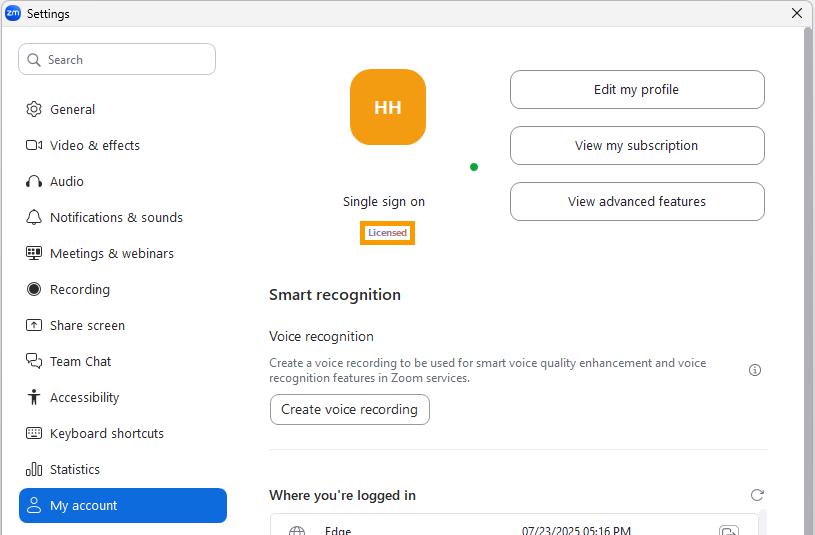
Task: Open View advanced features
Action: (637, 201)
